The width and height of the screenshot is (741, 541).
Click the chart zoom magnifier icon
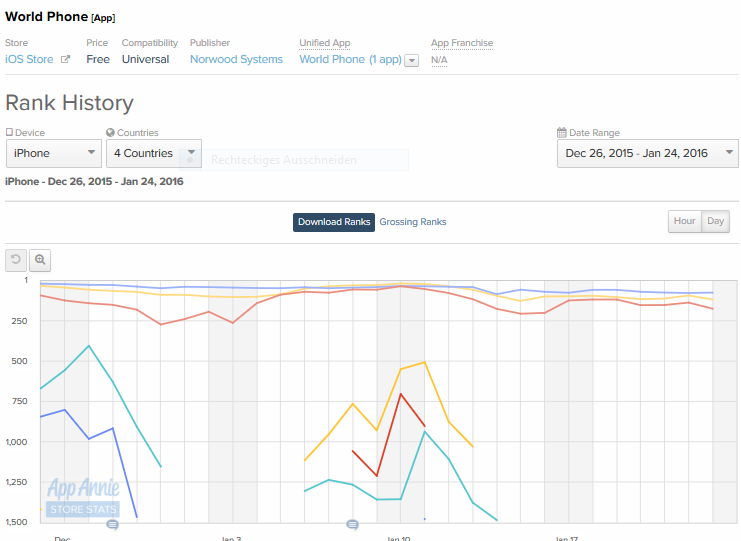tap(40, 260)
